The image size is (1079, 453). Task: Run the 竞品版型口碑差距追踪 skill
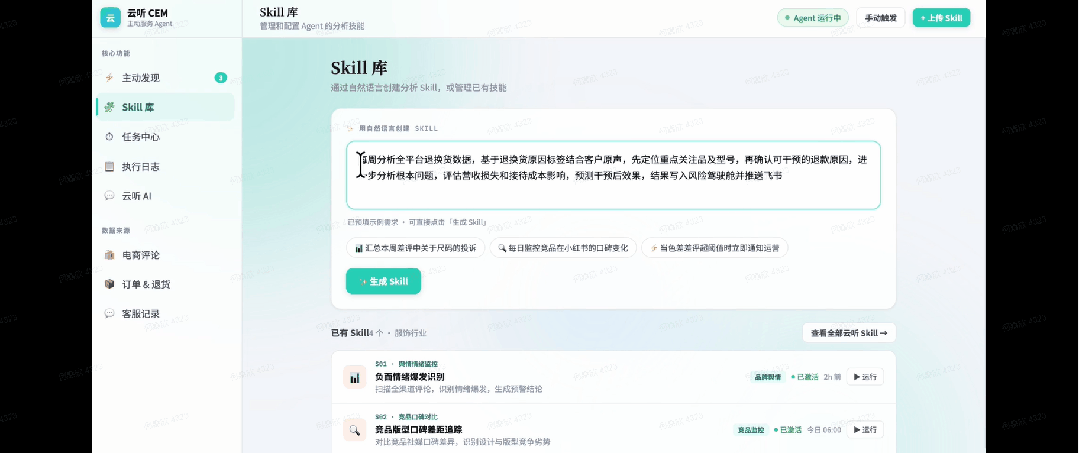click(865, 430)
